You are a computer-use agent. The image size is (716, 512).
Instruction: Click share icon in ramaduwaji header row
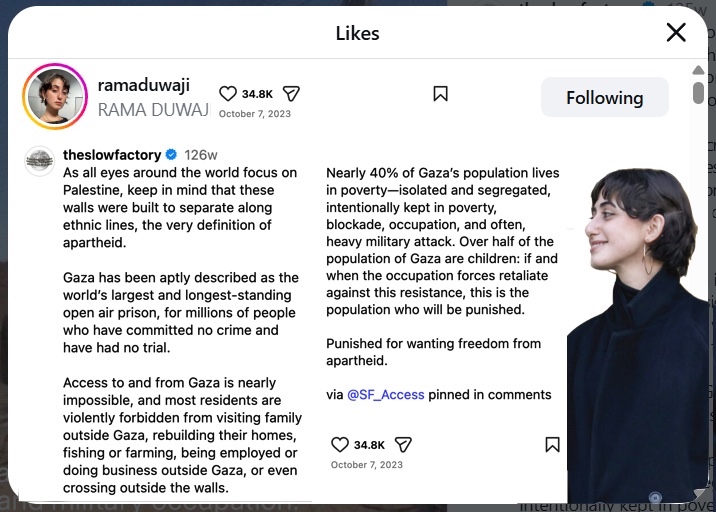tap(291, 93)
